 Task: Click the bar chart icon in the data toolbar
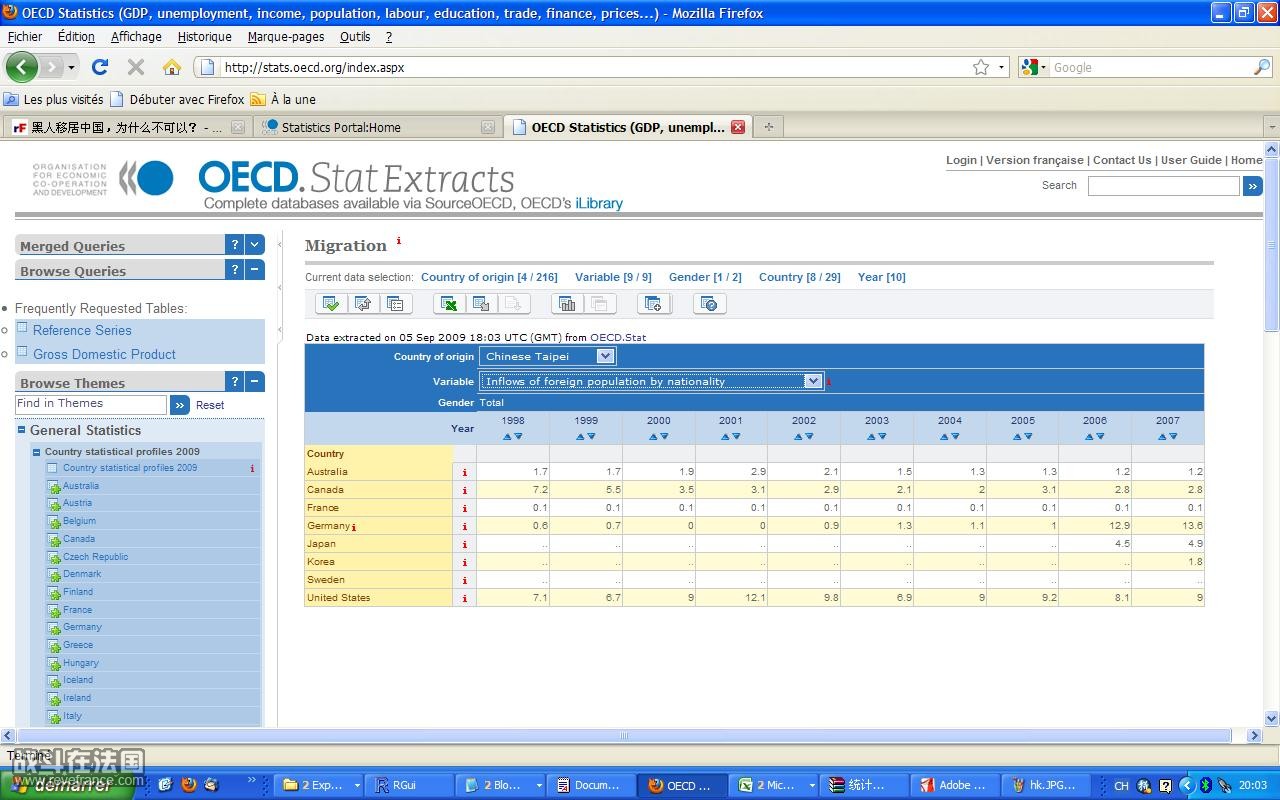pyautogui.click(x=567, y=304)
